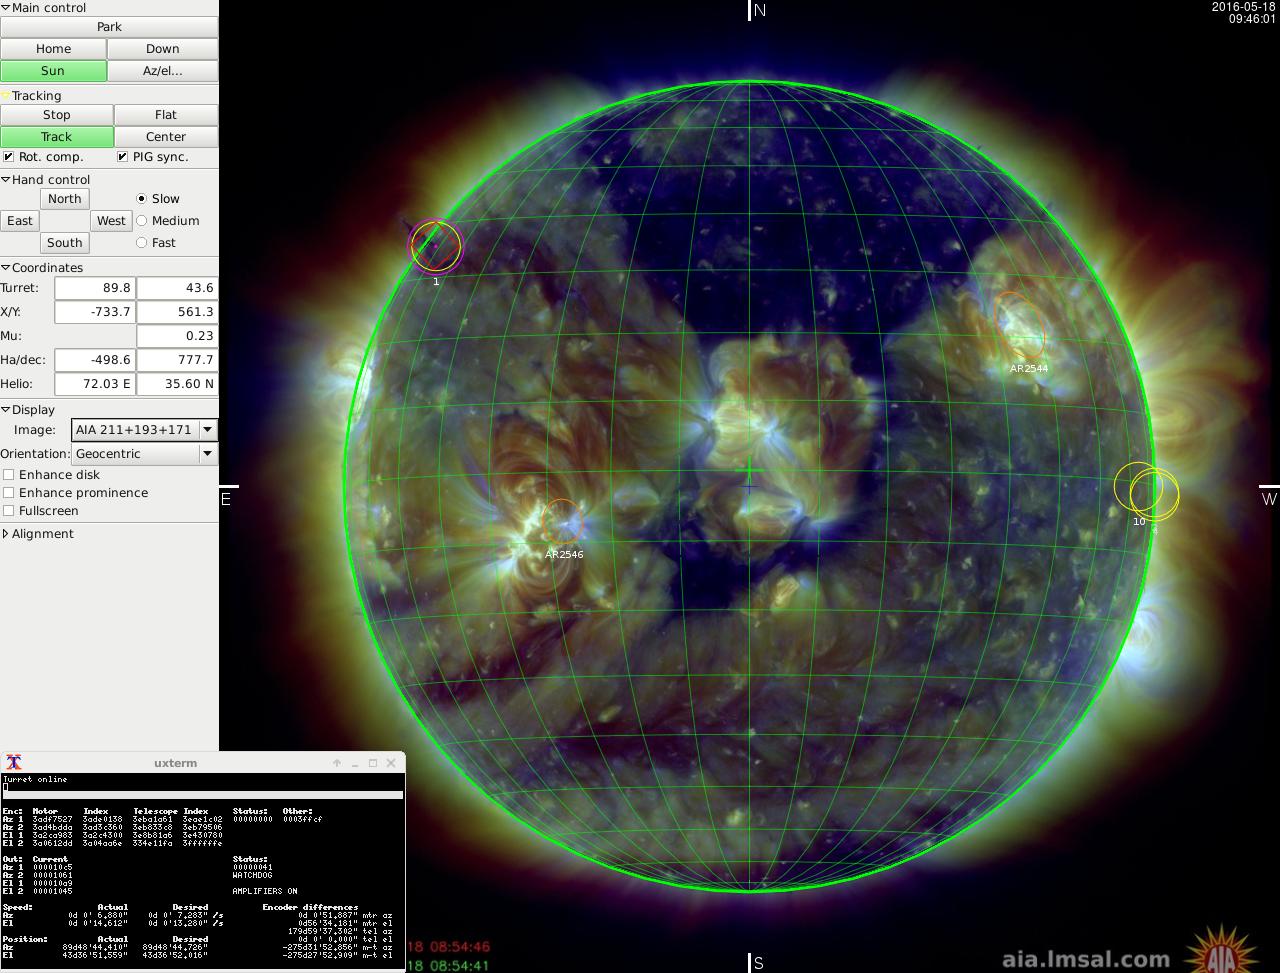Screen dimensions: 1280x973
Task: Click the Turret azimuth field showing 89.8
Action: click(94, 288)
